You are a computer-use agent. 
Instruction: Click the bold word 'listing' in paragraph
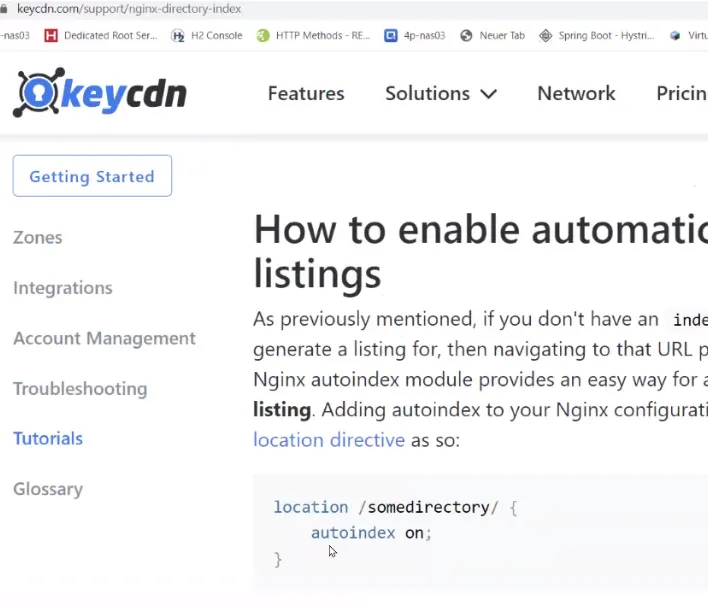[x=282, y=410]
